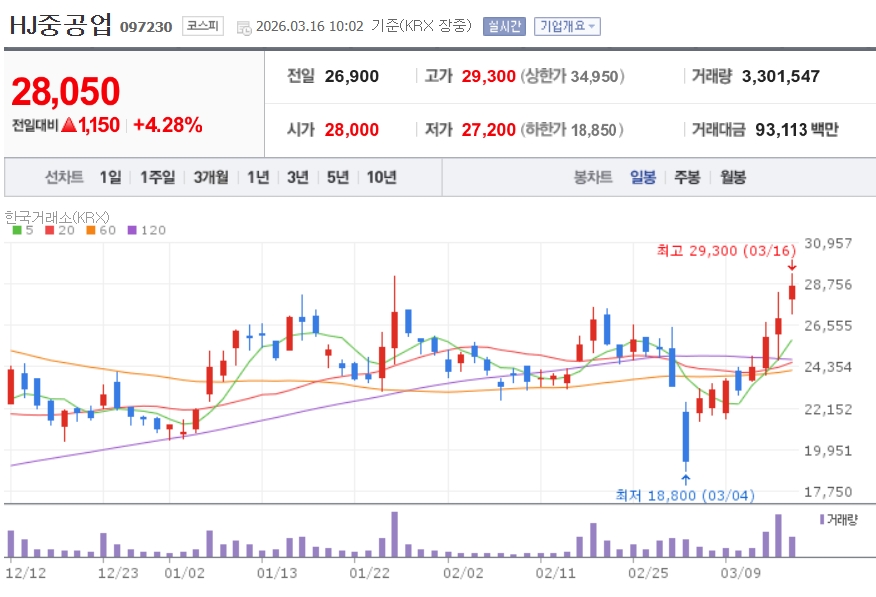Click the red 20-day moving average legend marker
The image size is (876, 597).
pos(49,230)
